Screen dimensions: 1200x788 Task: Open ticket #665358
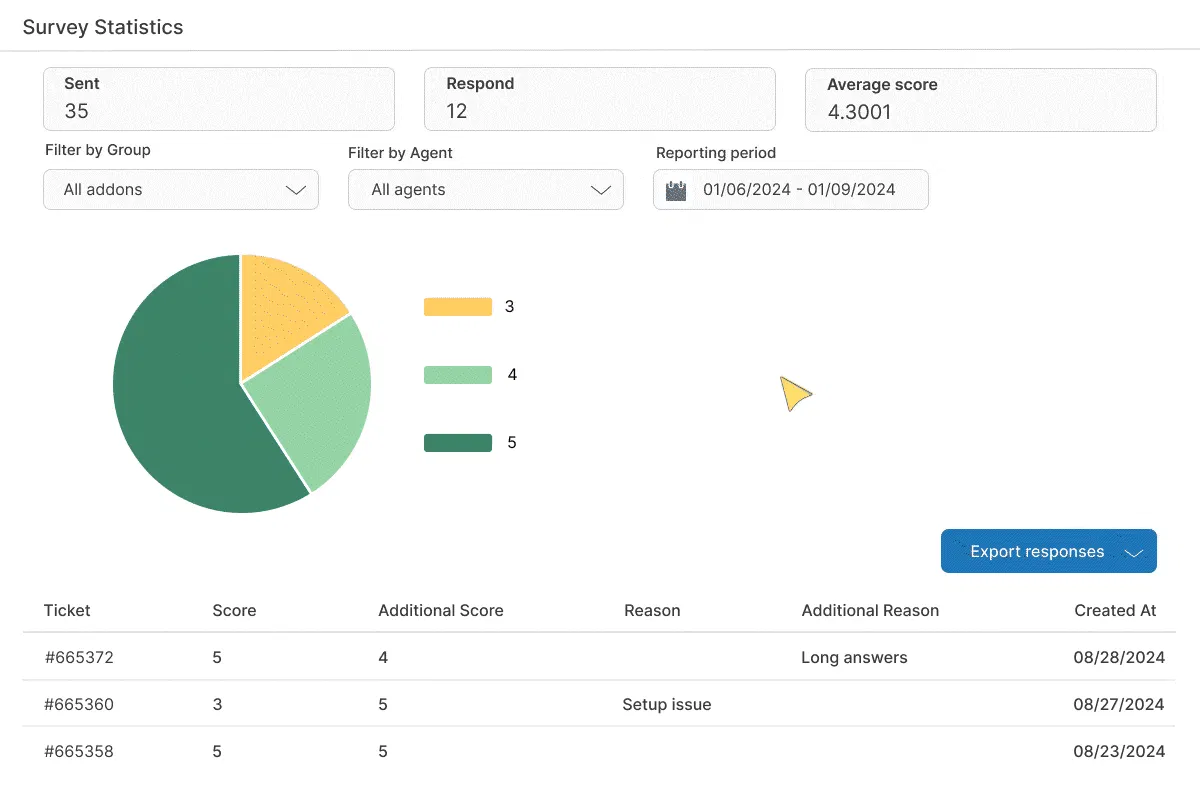79,751
